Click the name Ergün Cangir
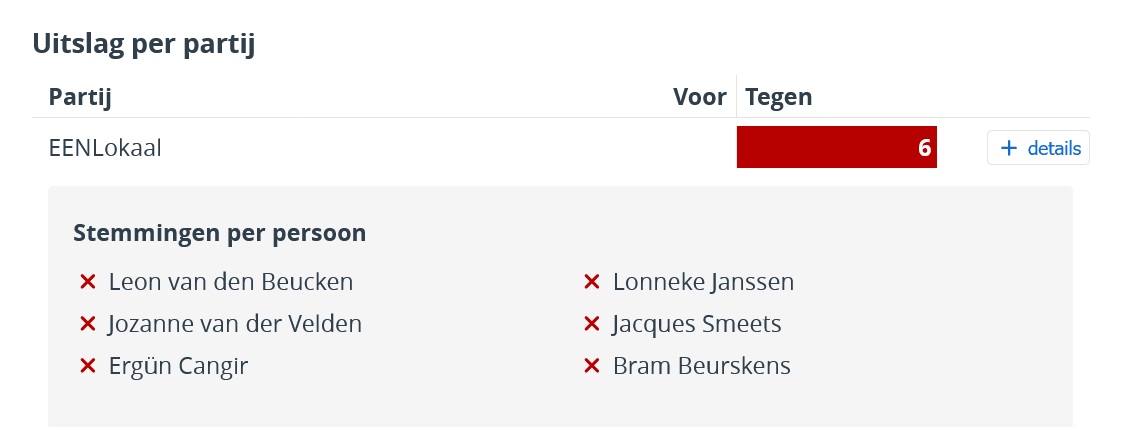 tap(178, 367)
